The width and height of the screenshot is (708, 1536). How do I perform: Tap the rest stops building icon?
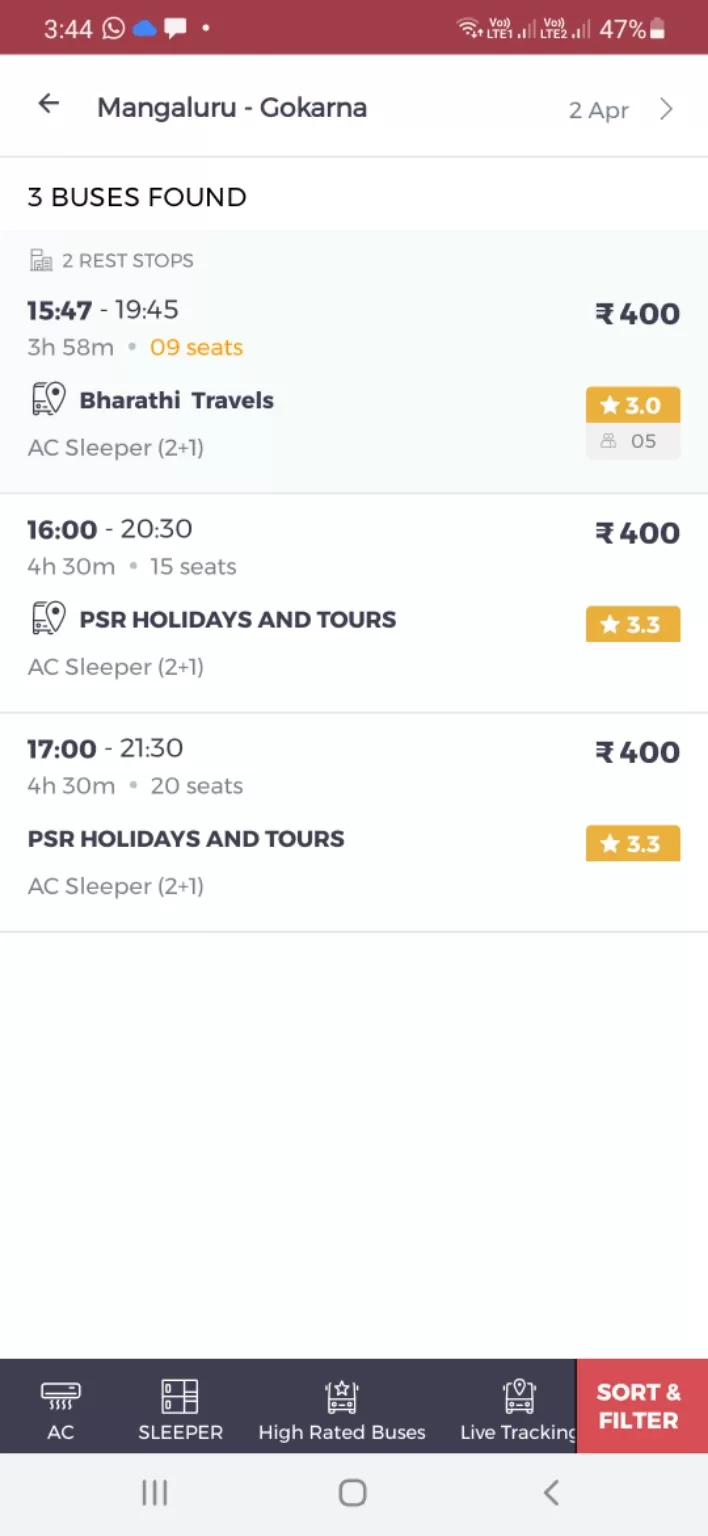[x=41, y=261]
